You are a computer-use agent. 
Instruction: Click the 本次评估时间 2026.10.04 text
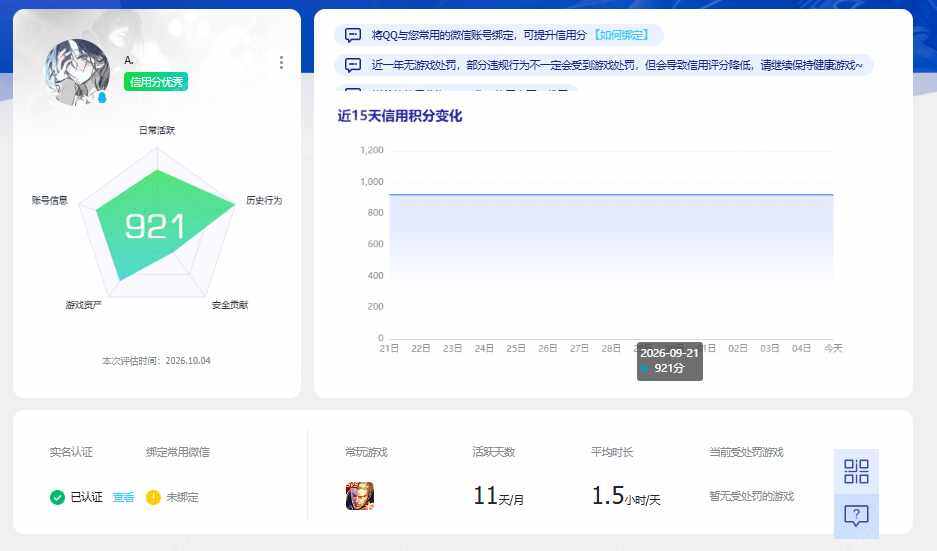pos(157,360)
